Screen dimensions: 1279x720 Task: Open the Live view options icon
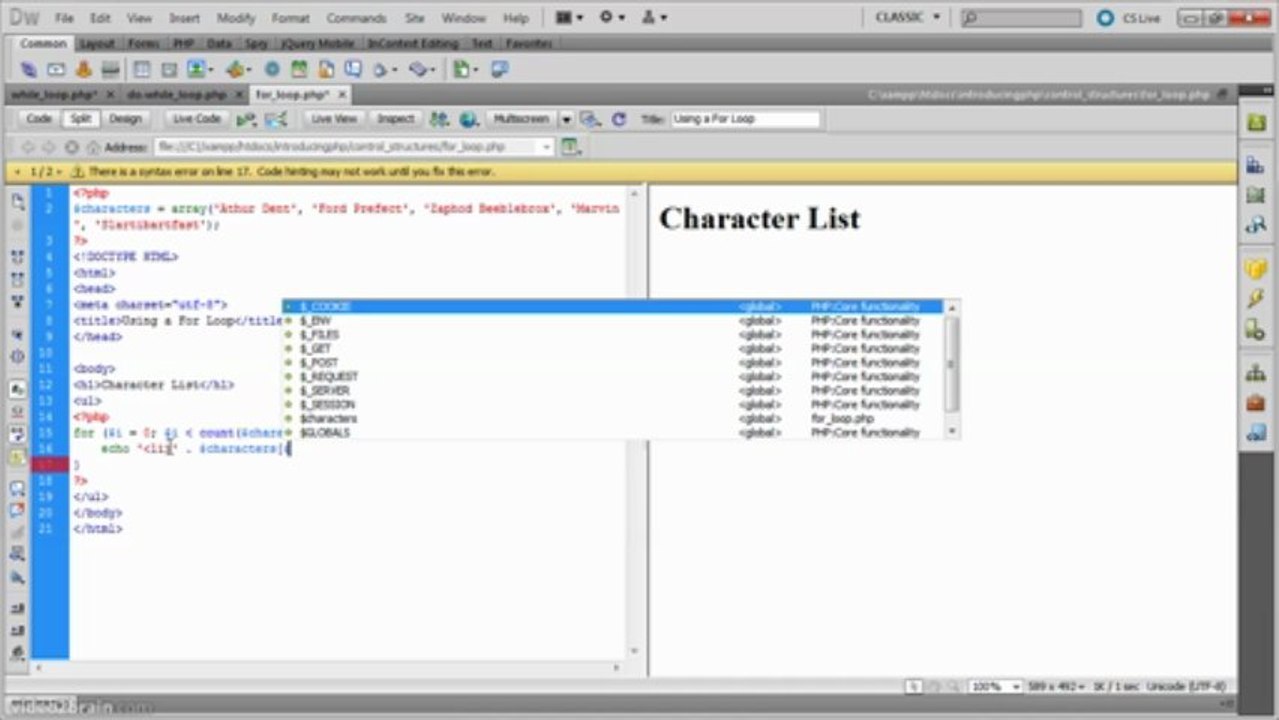[570, 146]
